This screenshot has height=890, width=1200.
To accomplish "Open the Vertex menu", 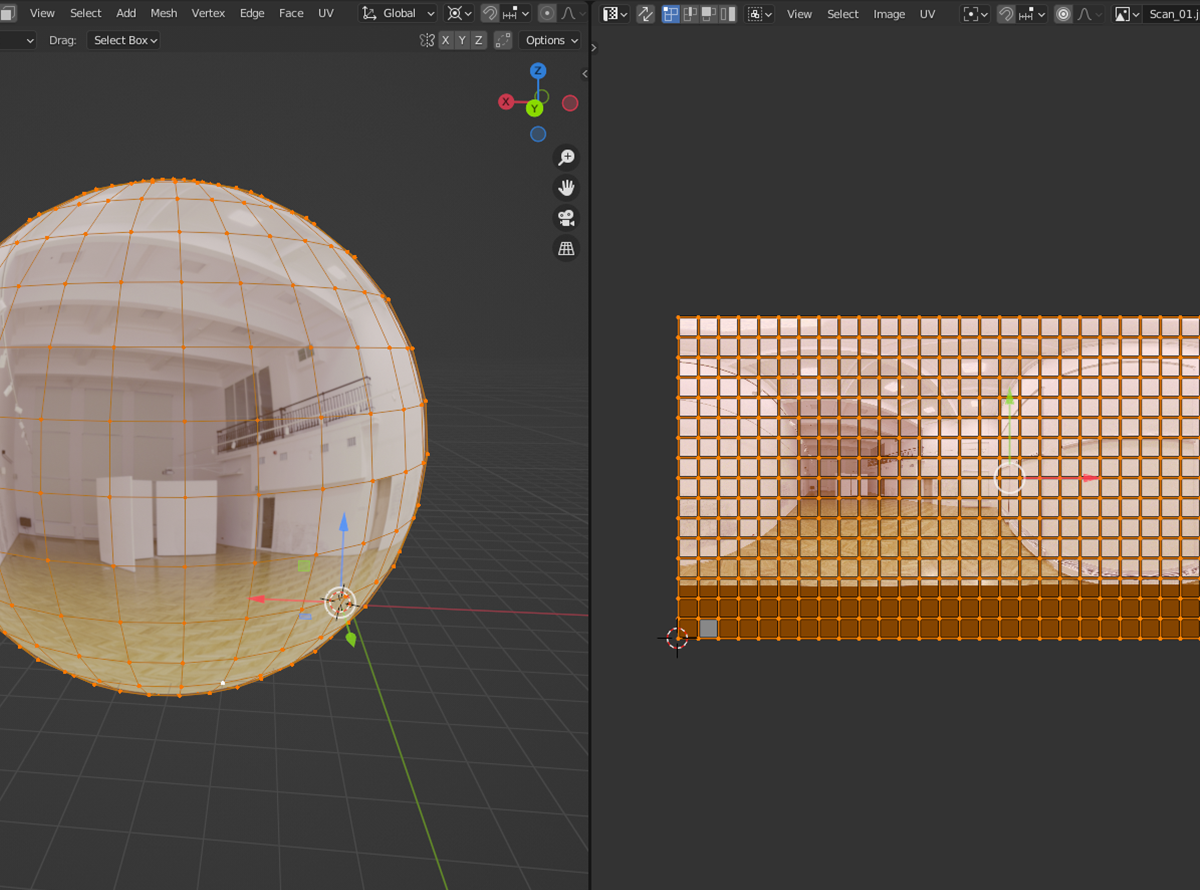I will click(x=208, y=14).
